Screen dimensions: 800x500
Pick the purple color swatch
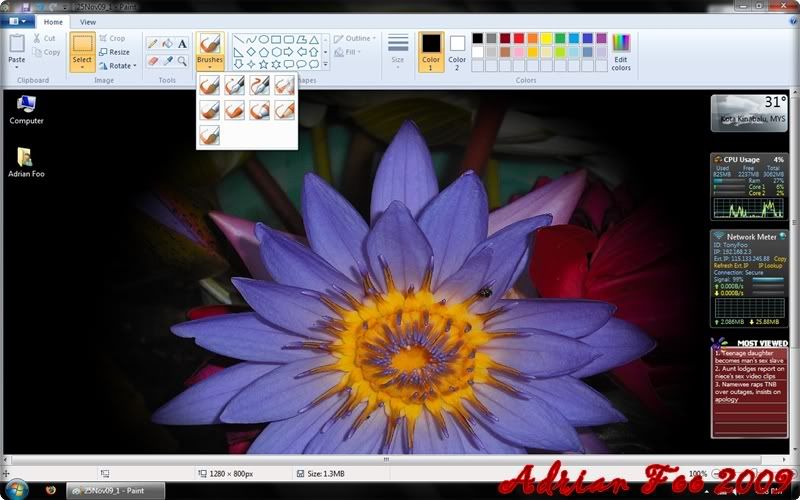pyautogui.click(x=602, y=39)
